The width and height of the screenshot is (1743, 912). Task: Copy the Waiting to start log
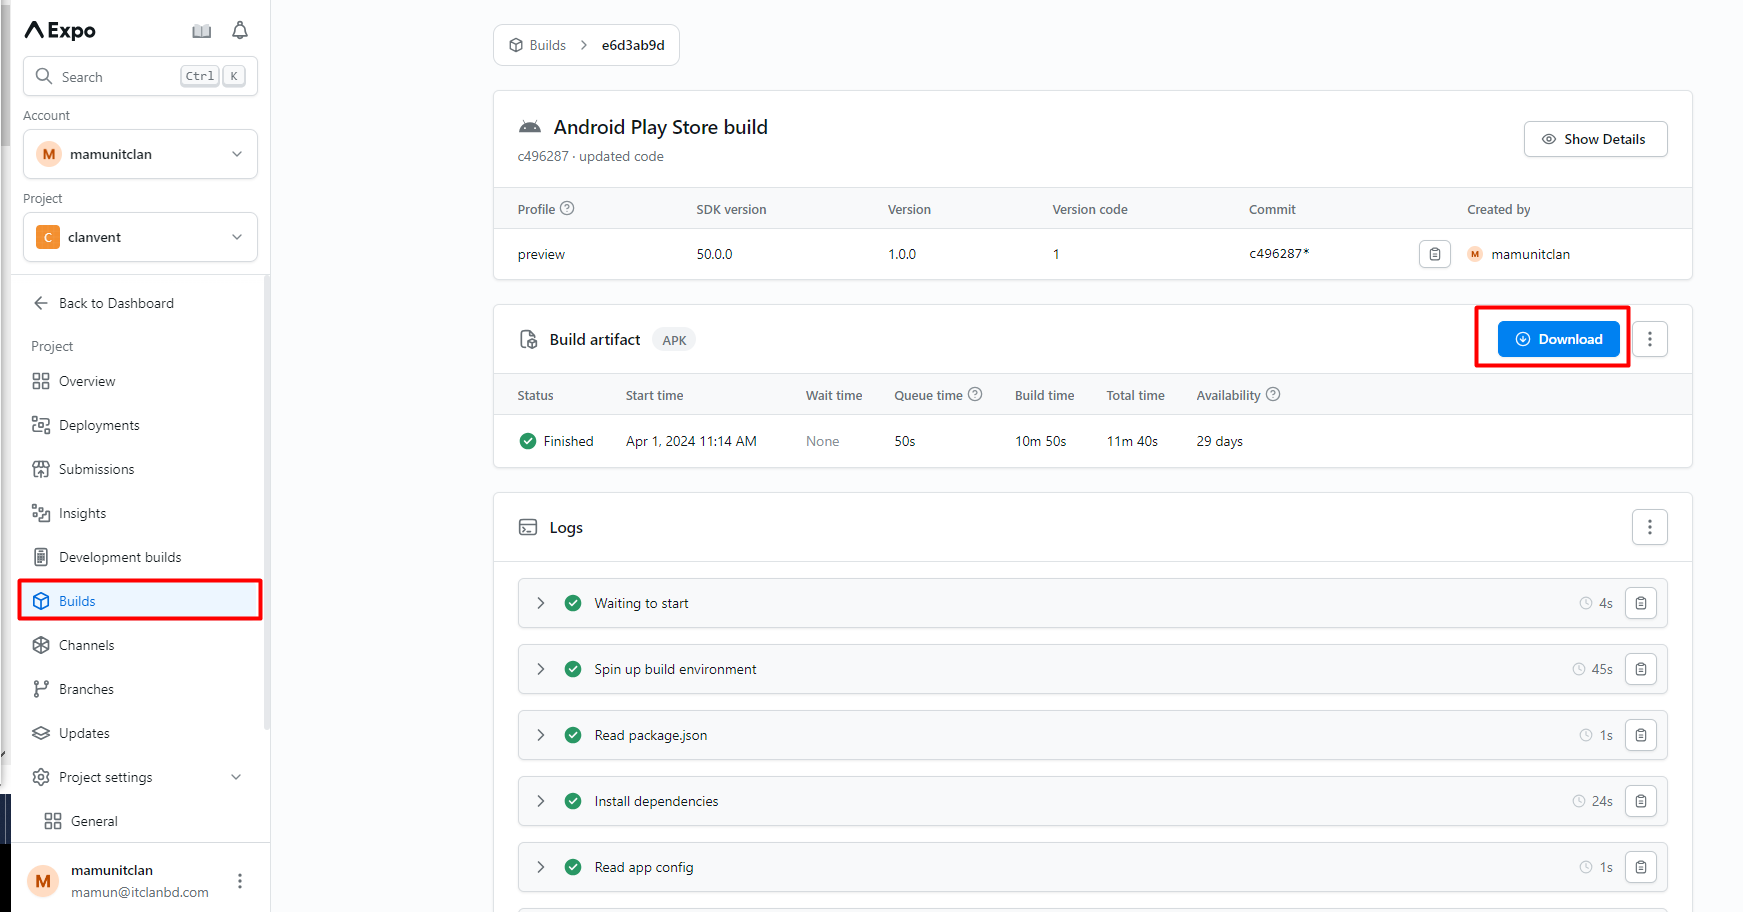1640,603
